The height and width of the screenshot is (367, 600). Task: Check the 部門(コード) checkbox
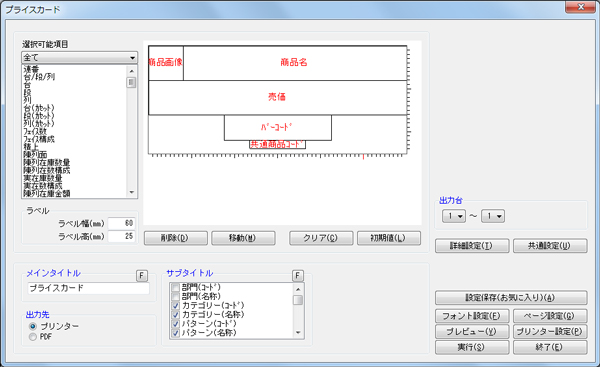(x=176, y=287)
